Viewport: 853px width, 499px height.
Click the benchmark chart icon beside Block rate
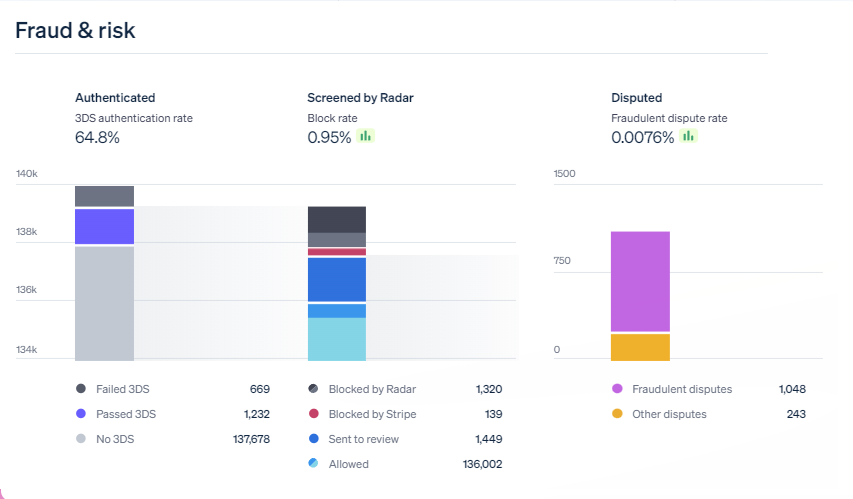click(x=366, y=135)
